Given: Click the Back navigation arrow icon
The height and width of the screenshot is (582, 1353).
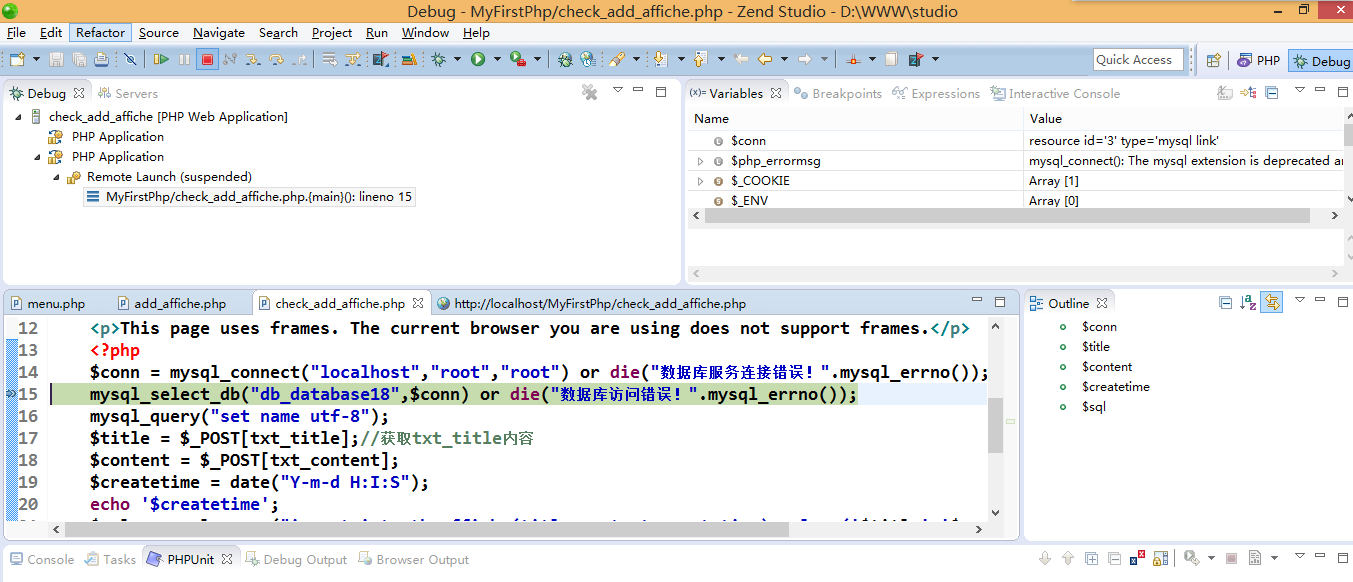Looking at the screenshot, I should tap(765, 60).
